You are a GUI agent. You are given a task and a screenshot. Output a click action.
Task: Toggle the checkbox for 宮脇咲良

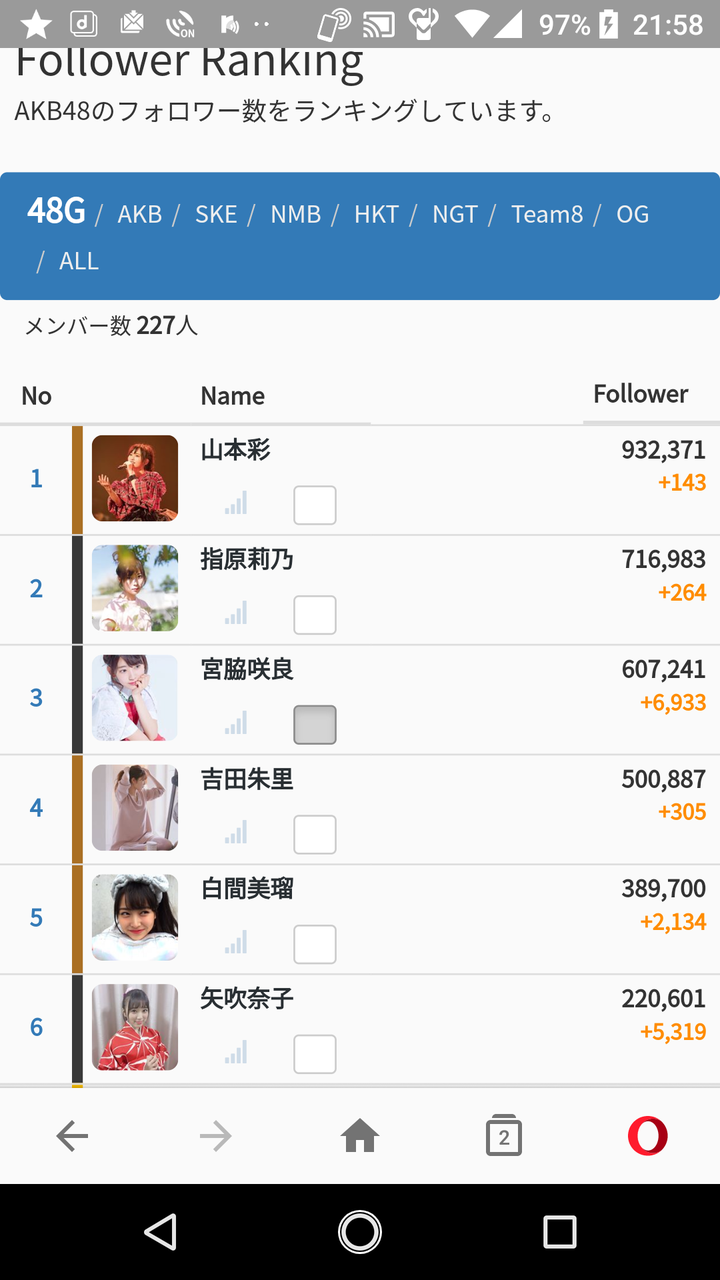315,725
